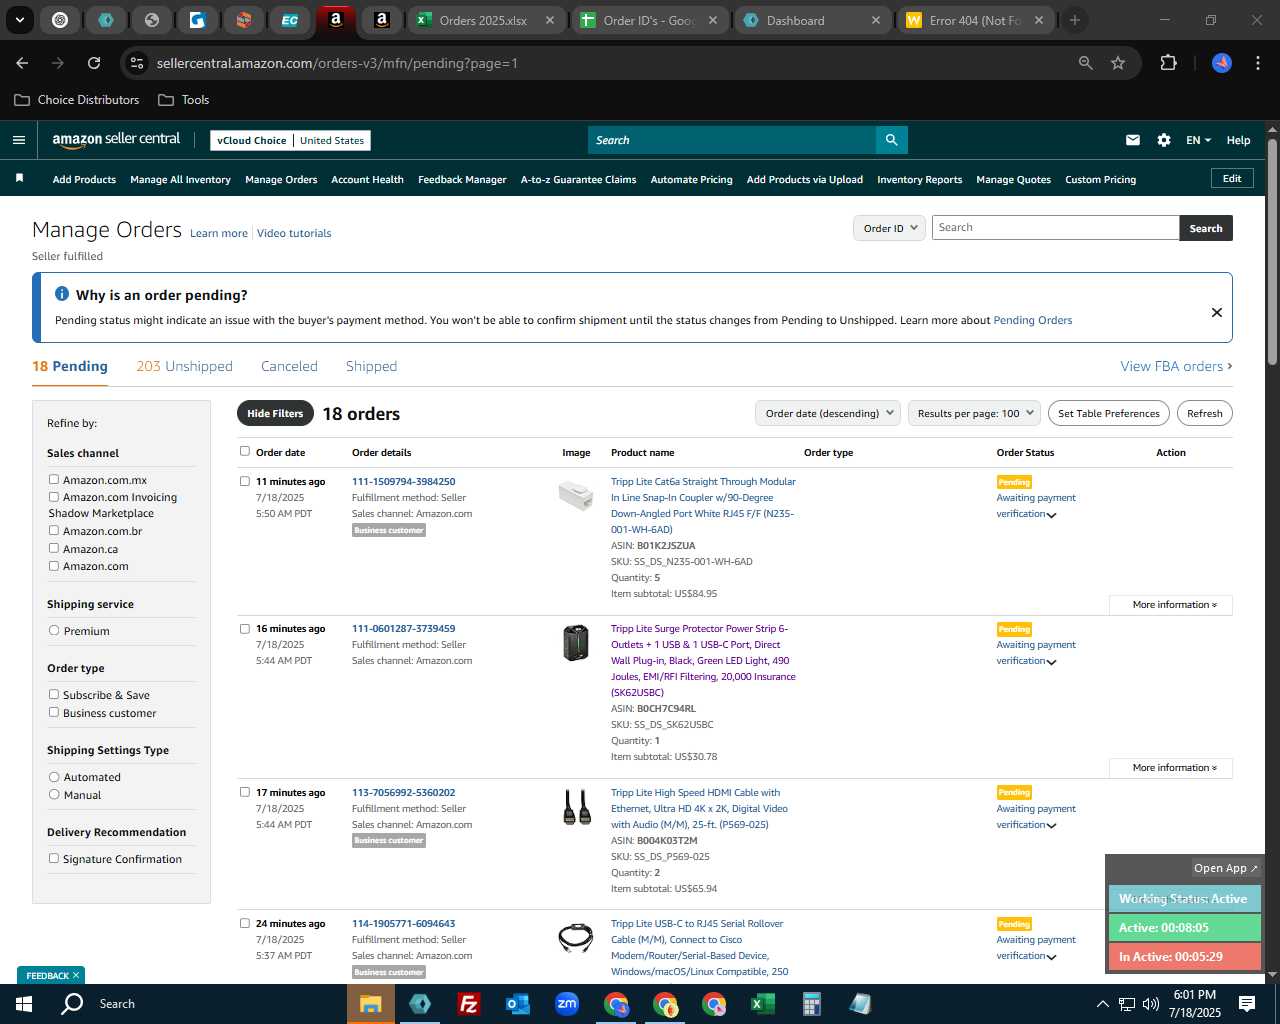
Task: Open the browser profile avatar
Action: tap(1222, 63)
